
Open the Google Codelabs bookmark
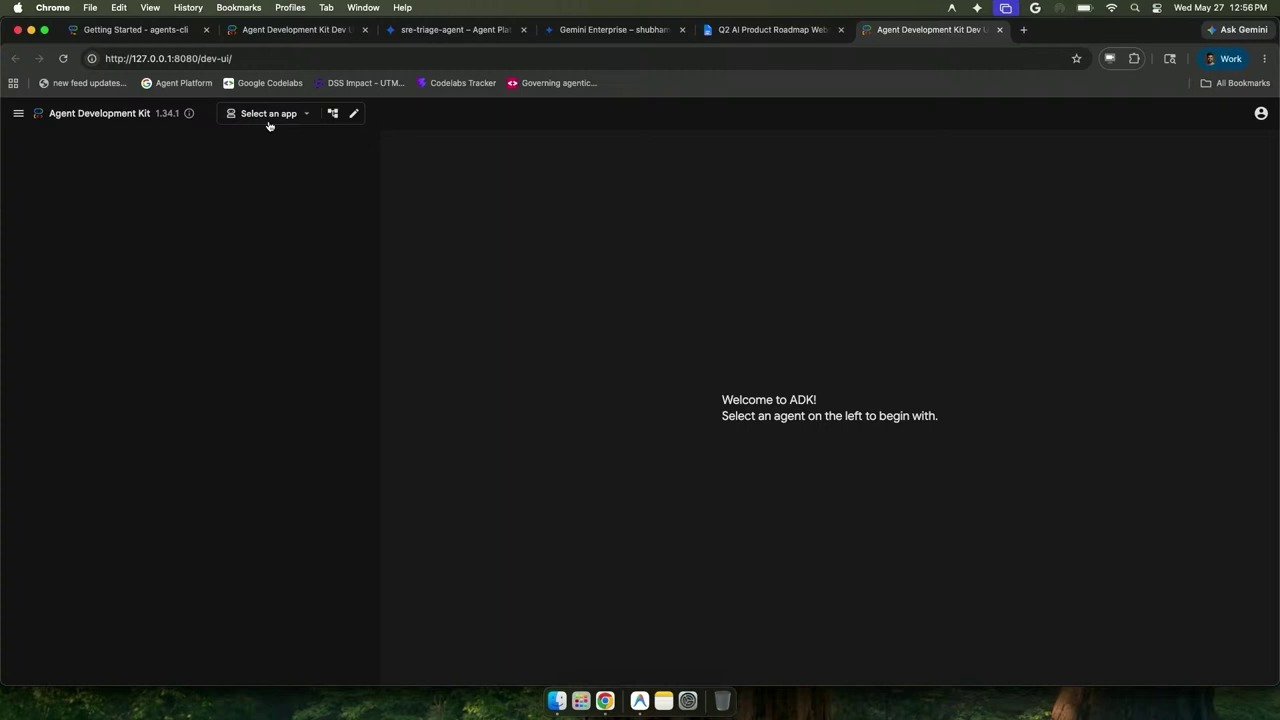pos(263,83)
